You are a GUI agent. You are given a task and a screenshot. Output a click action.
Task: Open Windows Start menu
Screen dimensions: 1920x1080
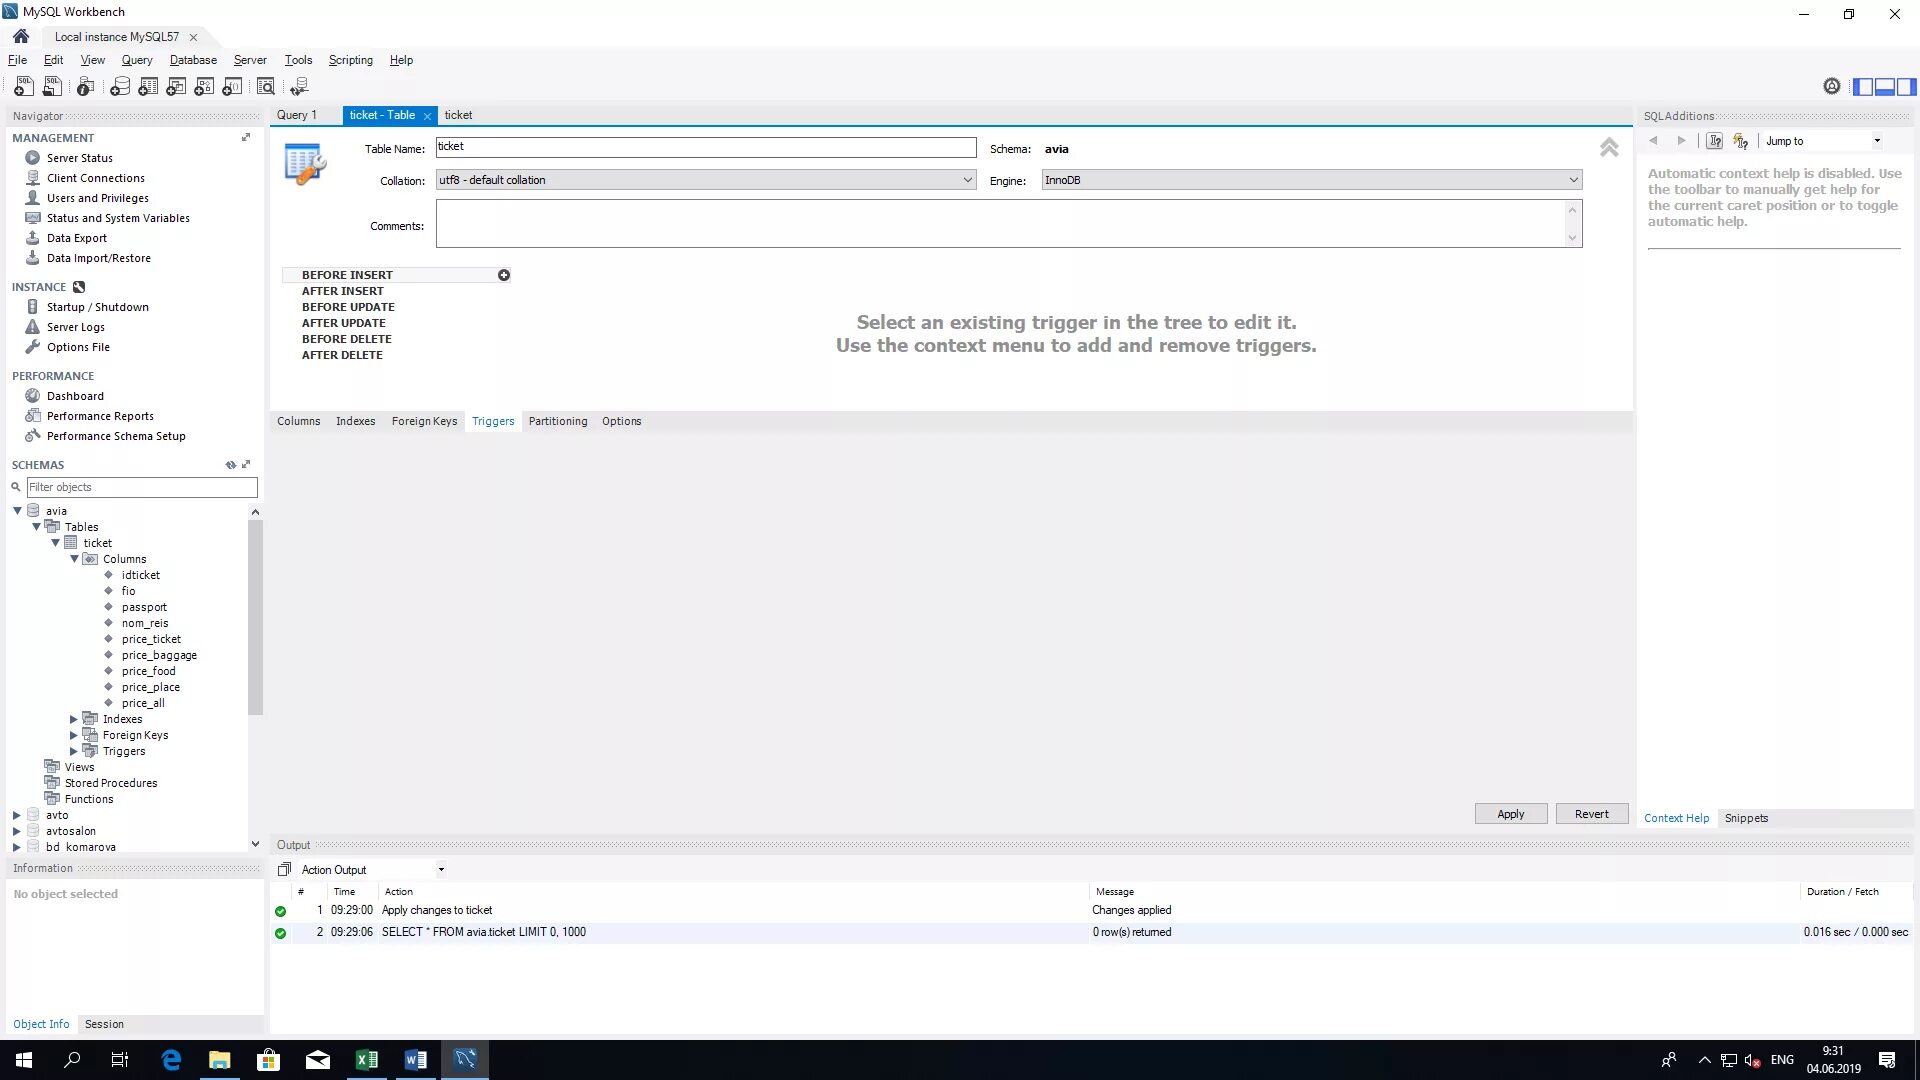(24, 1060)
